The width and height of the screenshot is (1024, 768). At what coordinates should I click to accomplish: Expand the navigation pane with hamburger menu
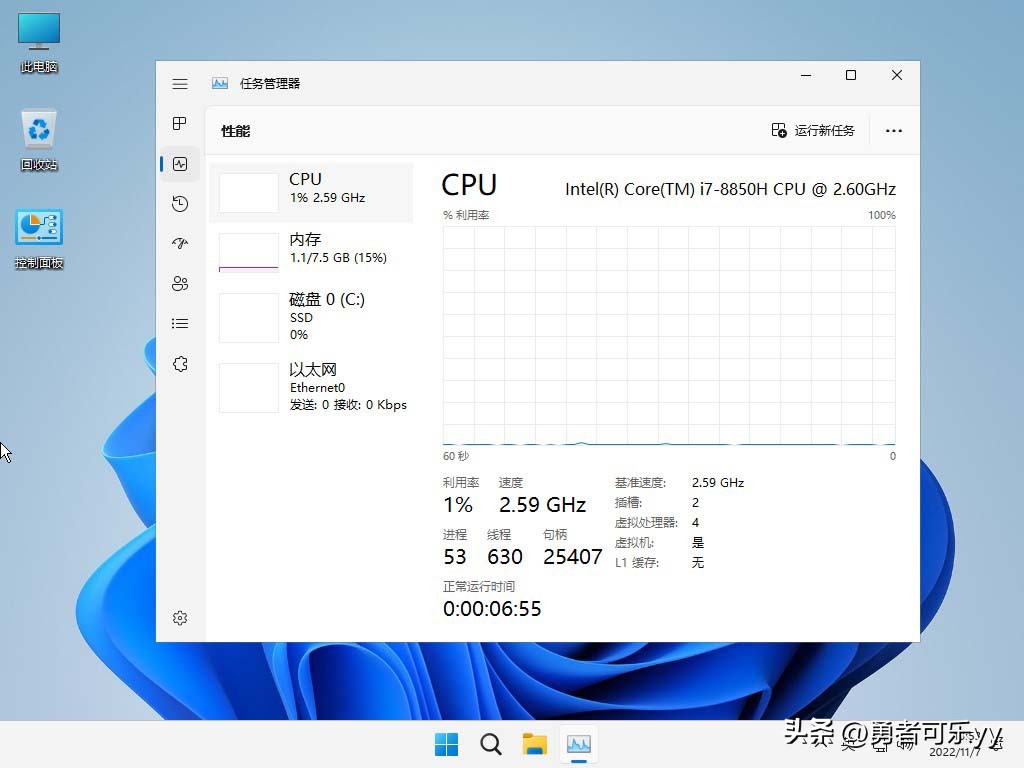tap(180, 84)
